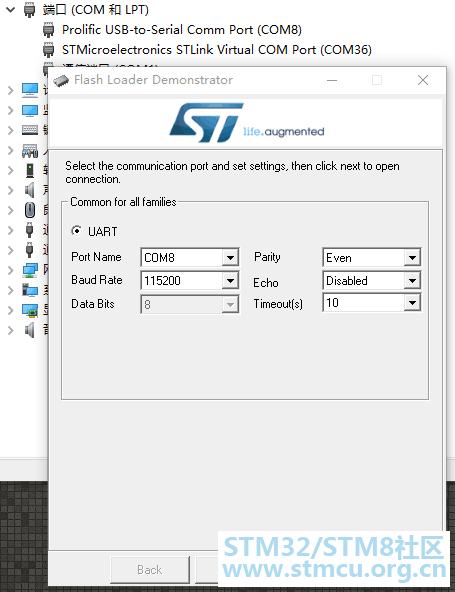Screen dimensions: 455x592
Task: Click the Back button
Action: coord(150,569)
